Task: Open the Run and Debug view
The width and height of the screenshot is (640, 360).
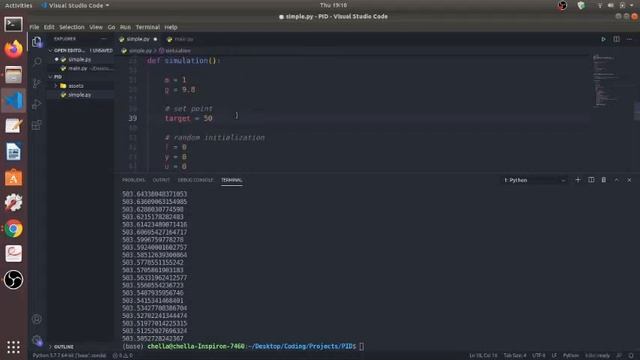Action: point(37,104)
